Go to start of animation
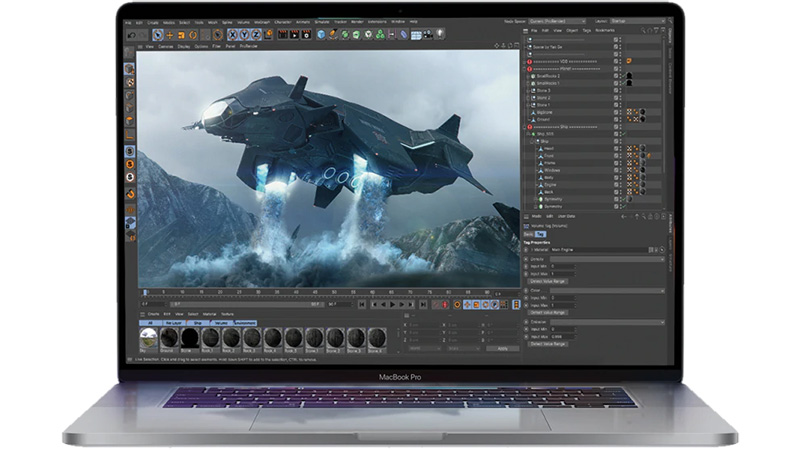Image resolution: width=800 pixels, height=450 pixels. click(x=362, y=305)
